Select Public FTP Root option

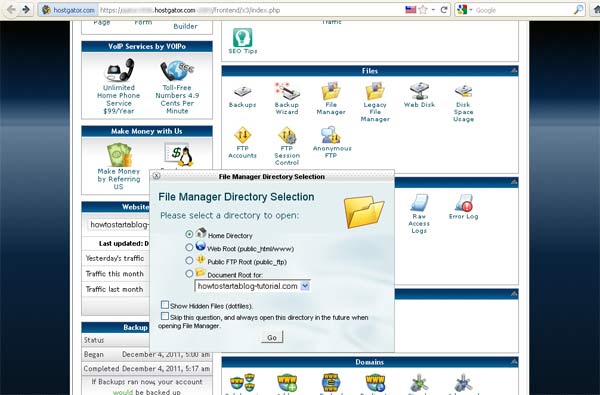(x=189, y=261)
